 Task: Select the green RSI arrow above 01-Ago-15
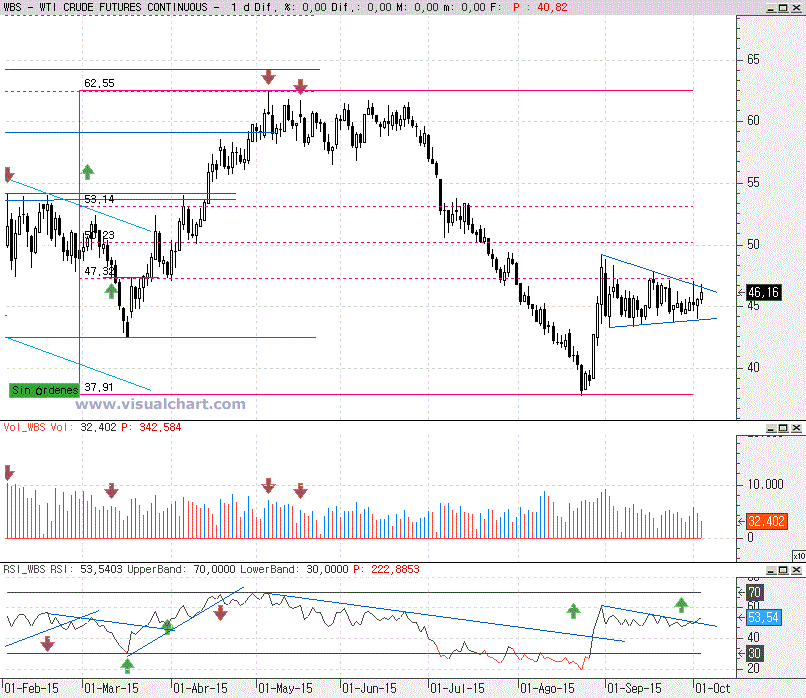(x=573, y=611)
